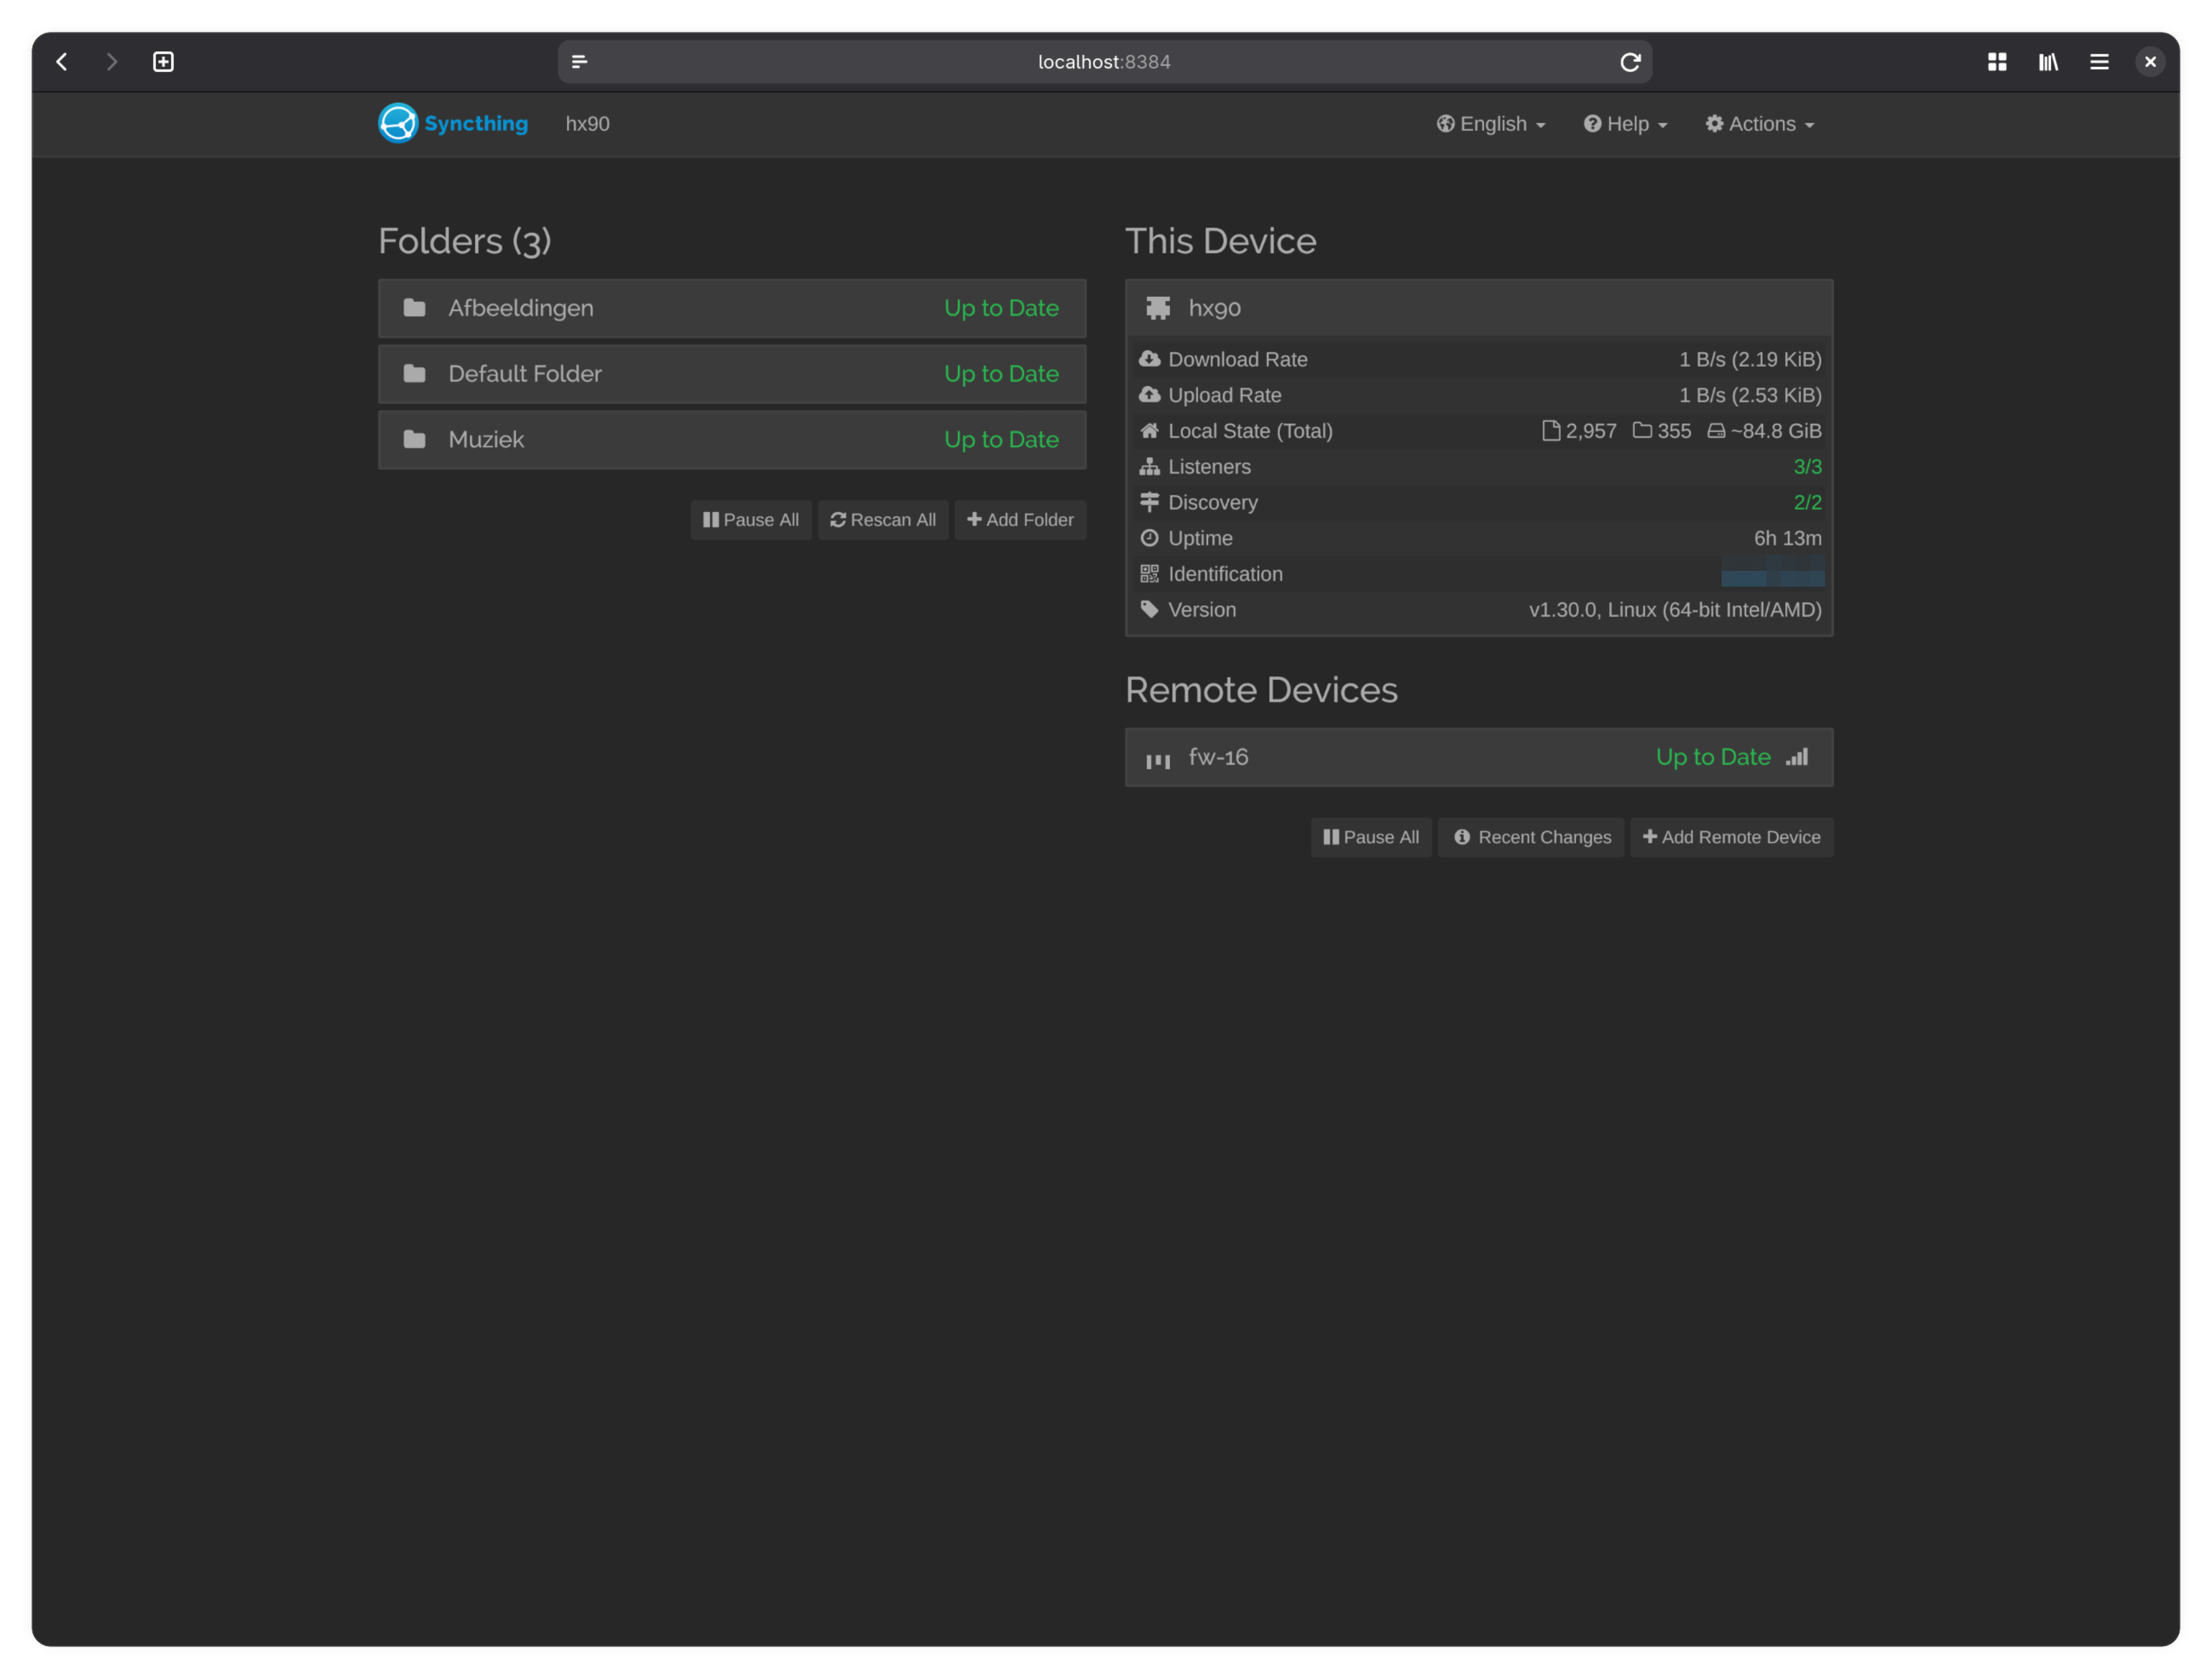Screen dimensions: 2212x1678
Task: Click the Listeners network icon
Action: click(1149, 467)
